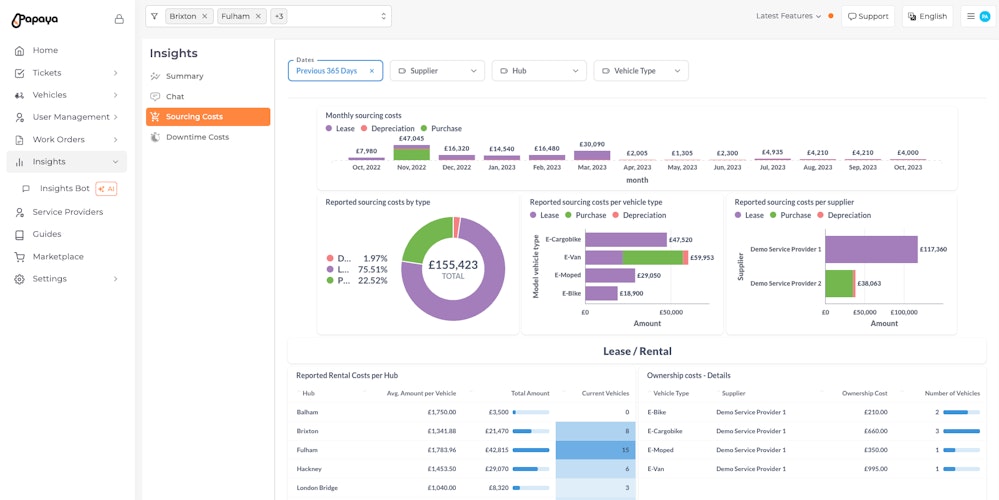999x500 pixels.
Task: Expand the Vehicle Type dropdown
Action: [640, 71]
